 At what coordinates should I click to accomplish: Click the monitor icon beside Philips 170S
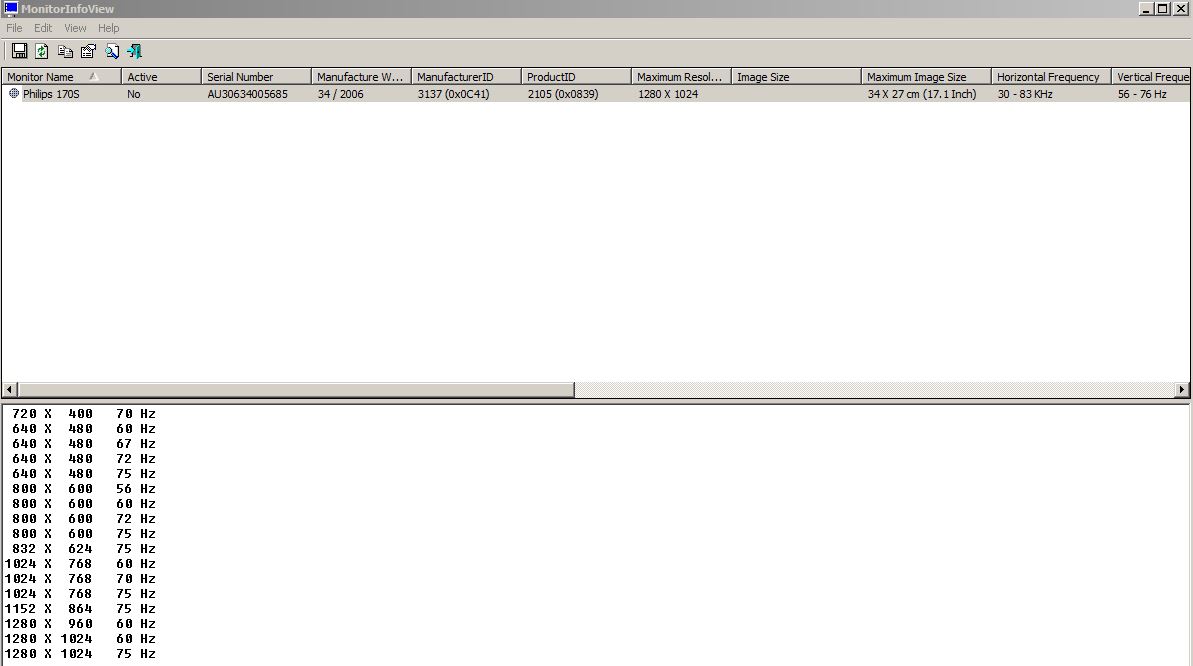[x=14, y=94]
